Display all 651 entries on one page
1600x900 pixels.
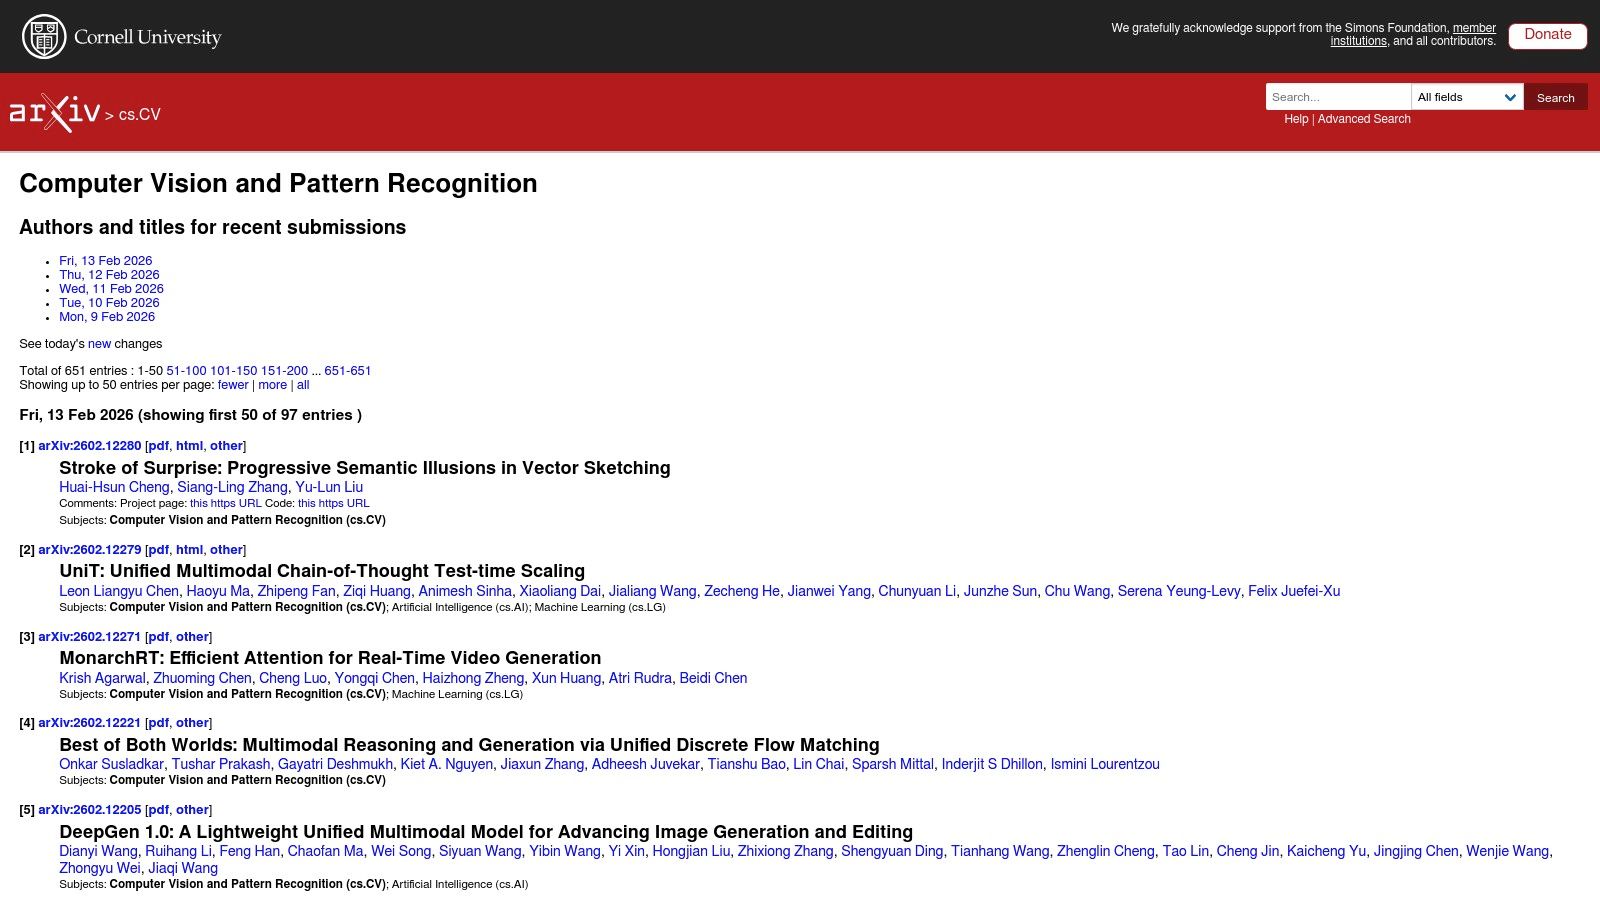click(302, 384)
